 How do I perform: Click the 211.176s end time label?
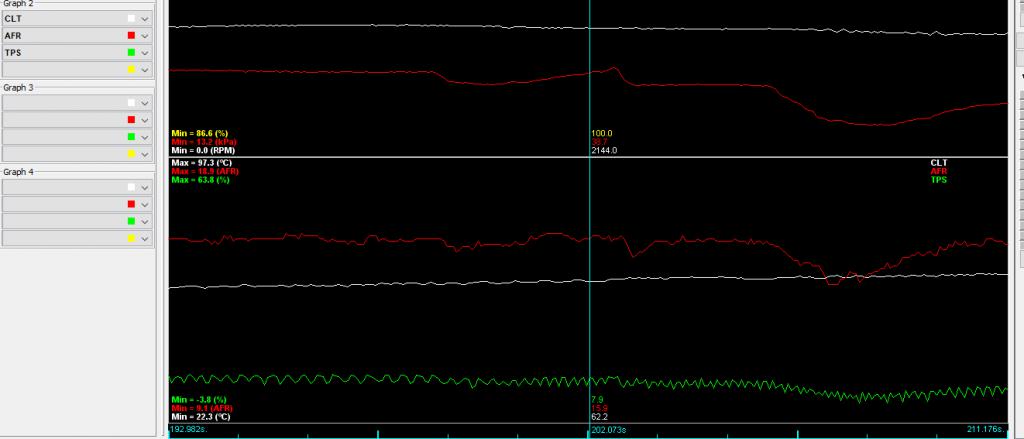point(985,432)
